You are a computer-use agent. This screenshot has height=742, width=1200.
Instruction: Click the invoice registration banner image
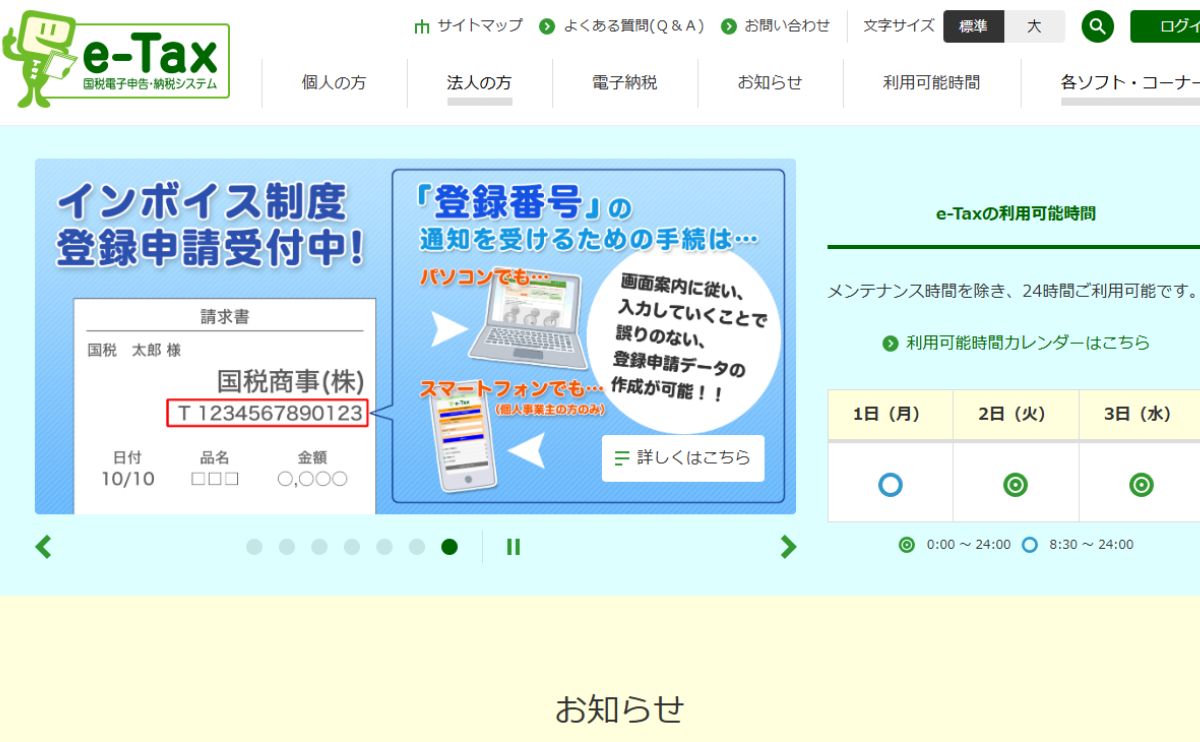(415, 336)
